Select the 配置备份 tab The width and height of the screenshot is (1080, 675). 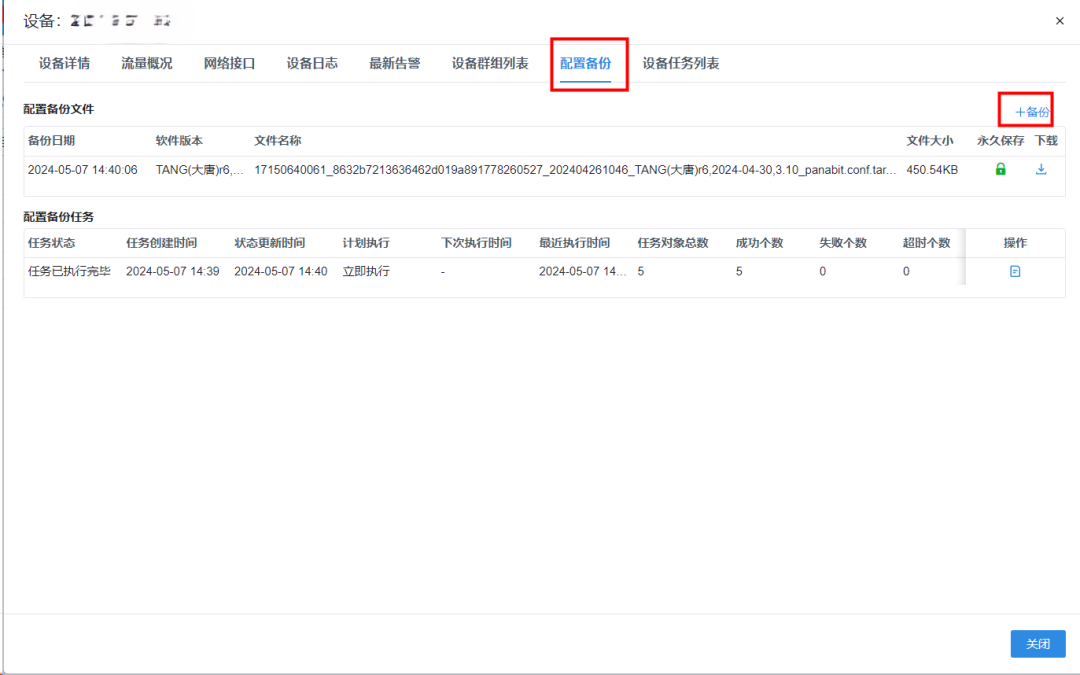click(x=585, y=63)
